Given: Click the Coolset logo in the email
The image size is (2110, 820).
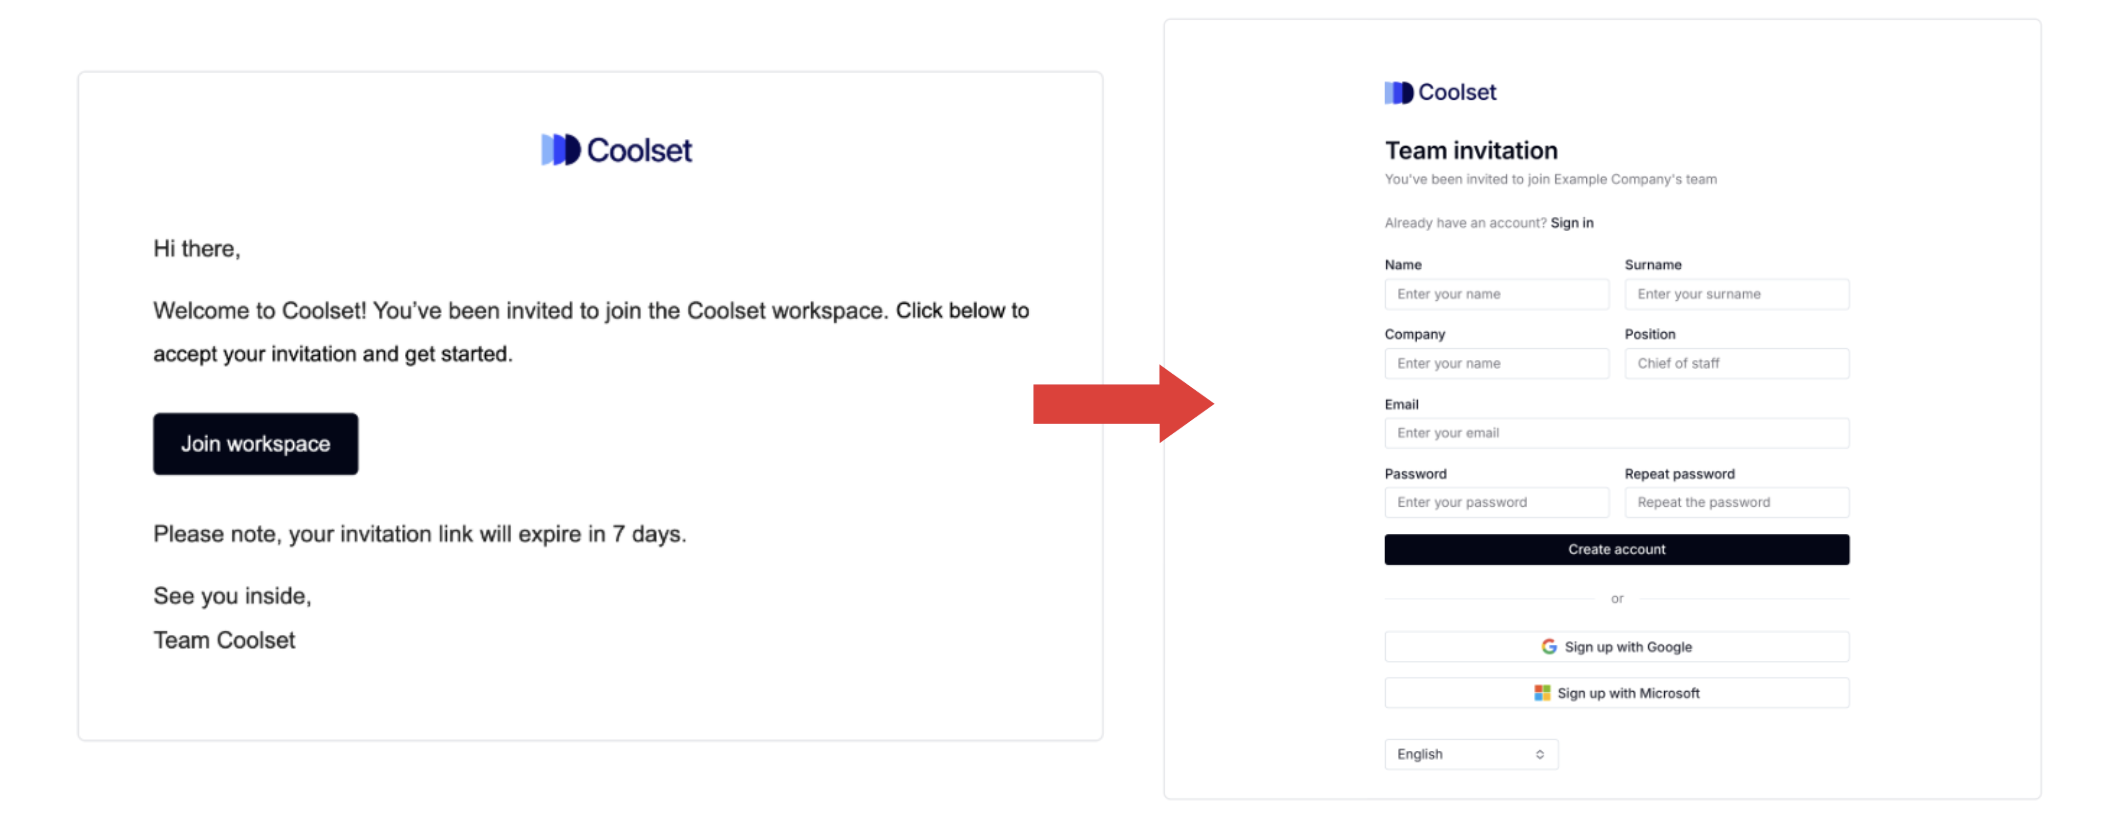Looking at the screenshot, I should [x=616, y=150].
